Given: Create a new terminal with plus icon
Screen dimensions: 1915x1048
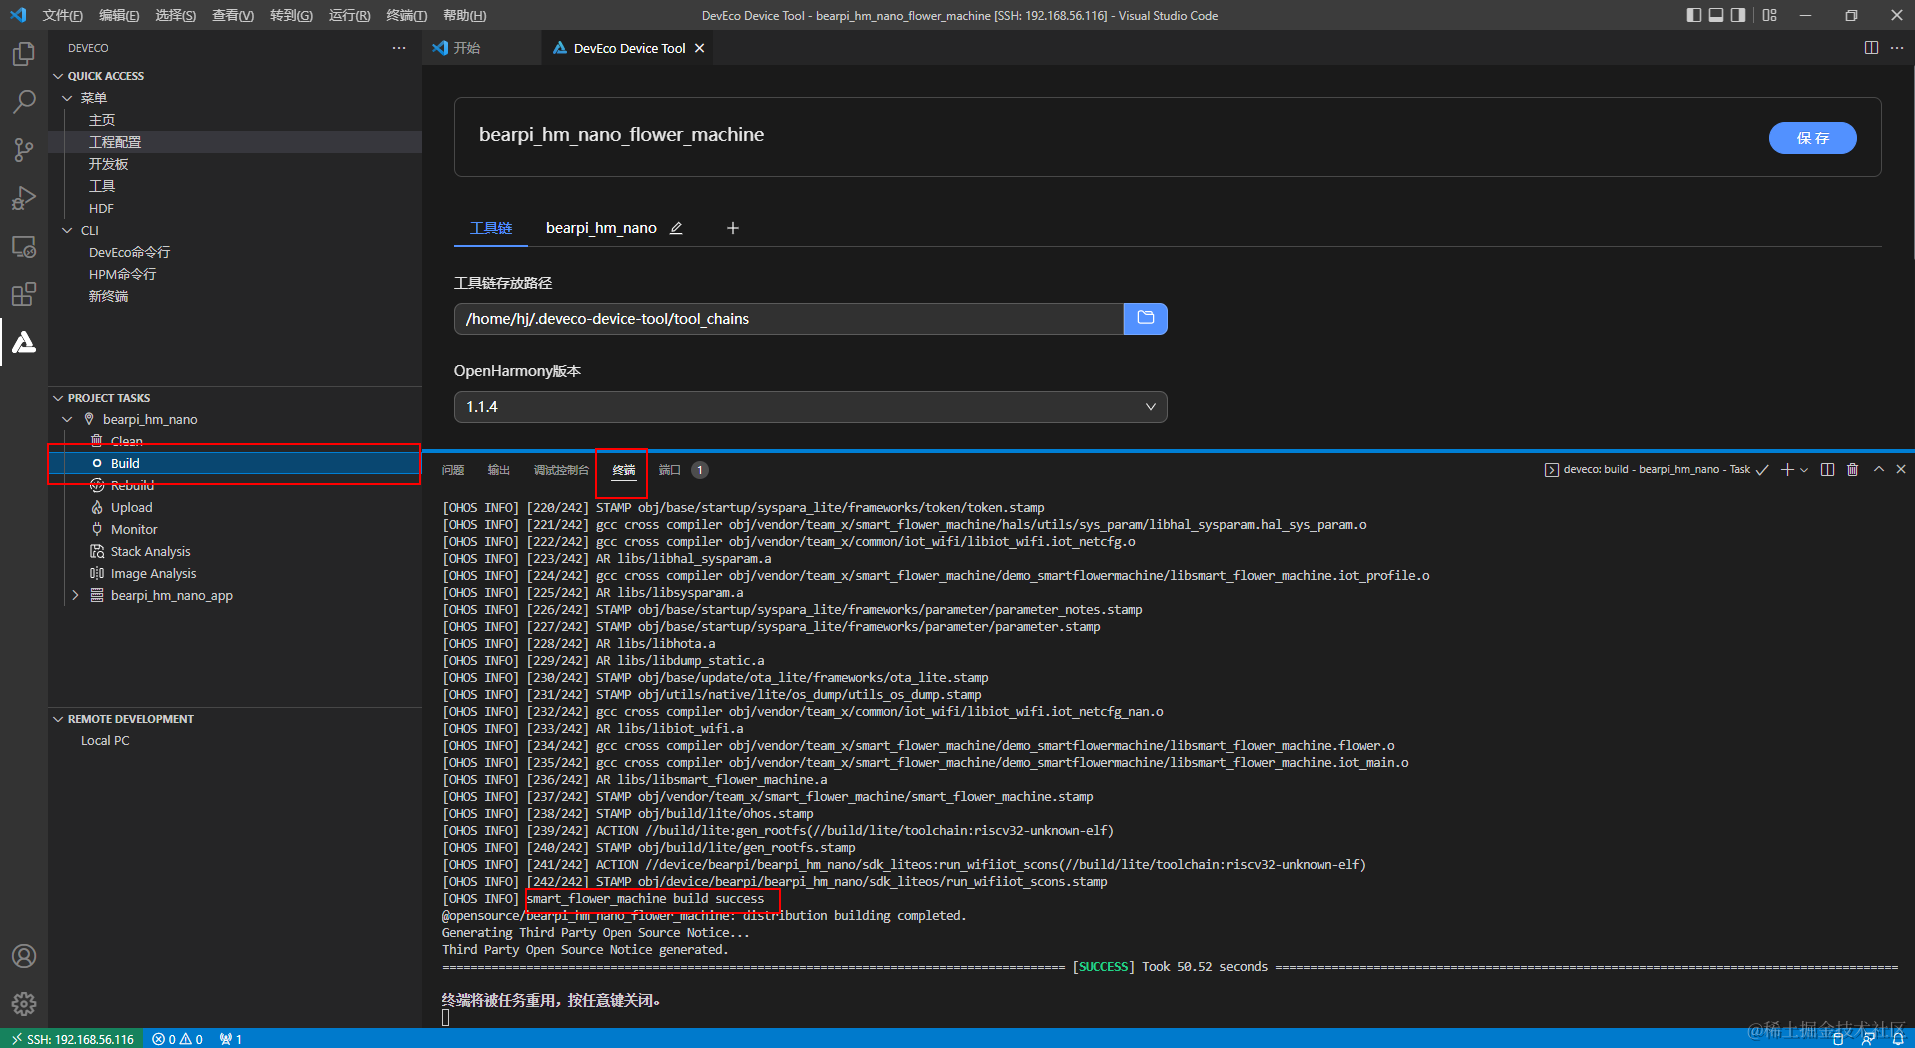Looking at the screenshot, I should click(x=1787, y=470).
